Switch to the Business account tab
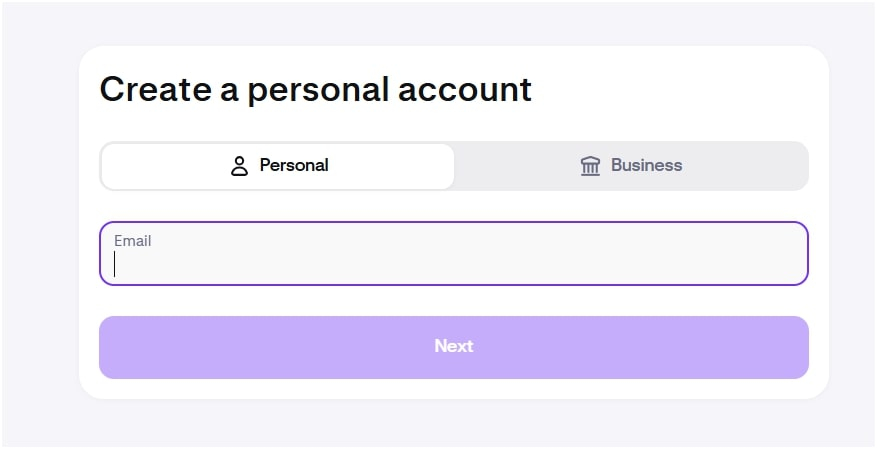This screenshot has width=877, height=449. pos(631,166)
